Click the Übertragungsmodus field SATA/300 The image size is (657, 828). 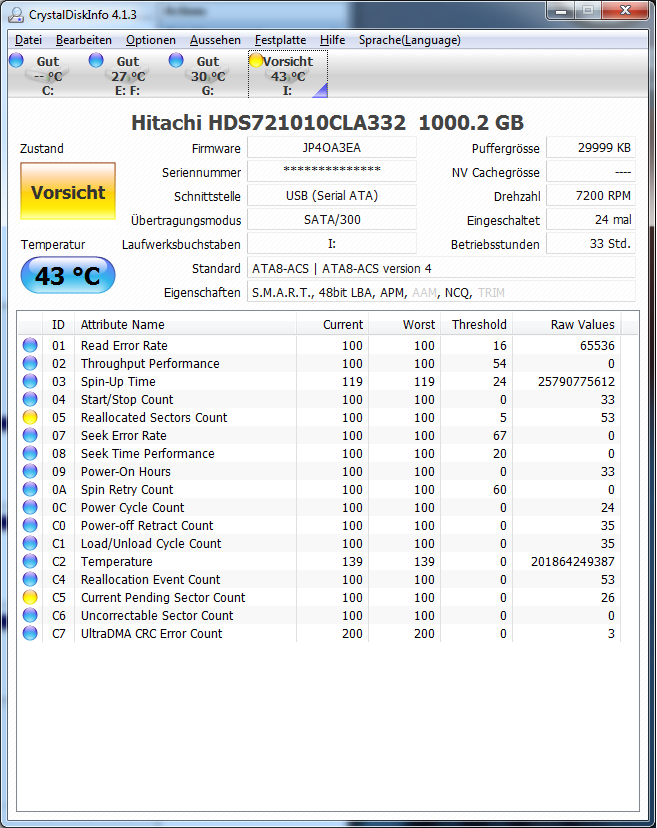click(332, 220)
